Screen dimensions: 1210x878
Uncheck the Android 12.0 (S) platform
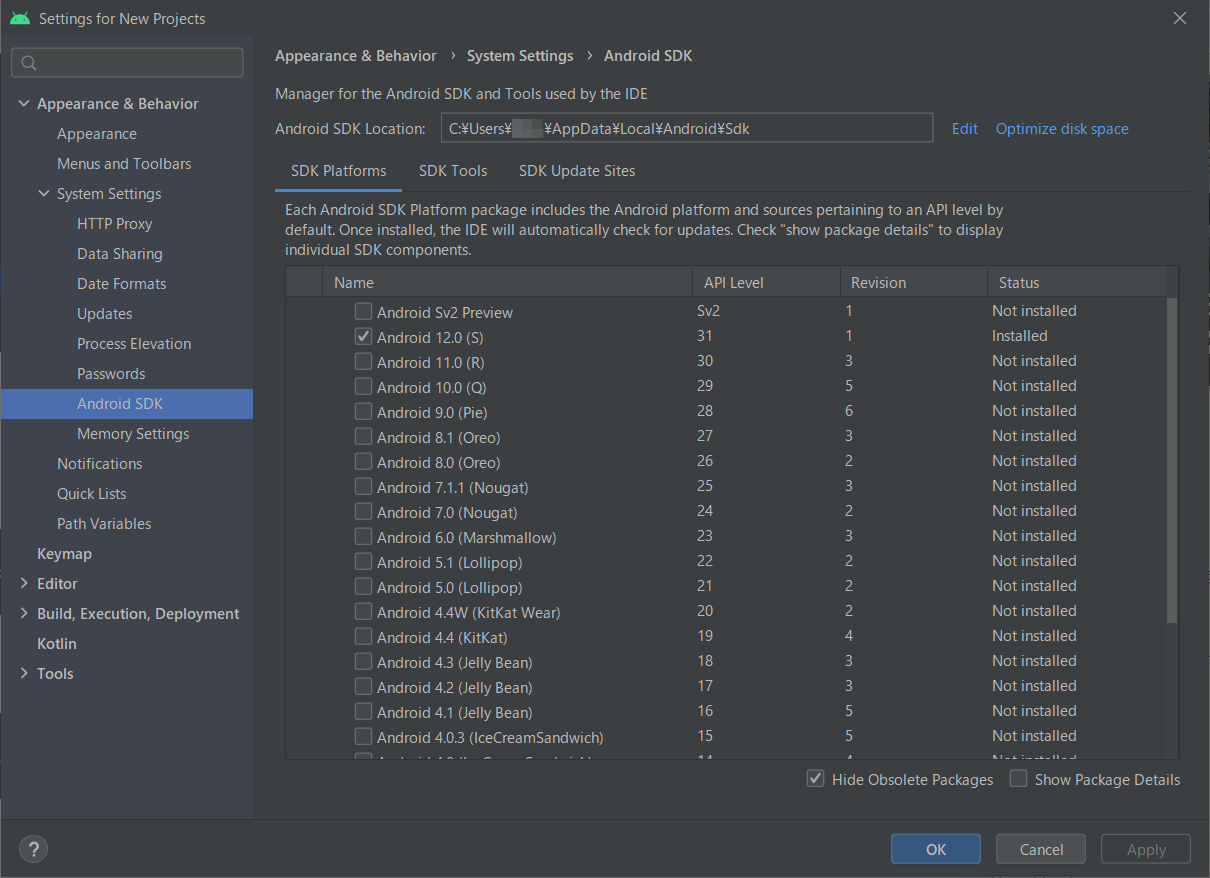pos(363,336)
